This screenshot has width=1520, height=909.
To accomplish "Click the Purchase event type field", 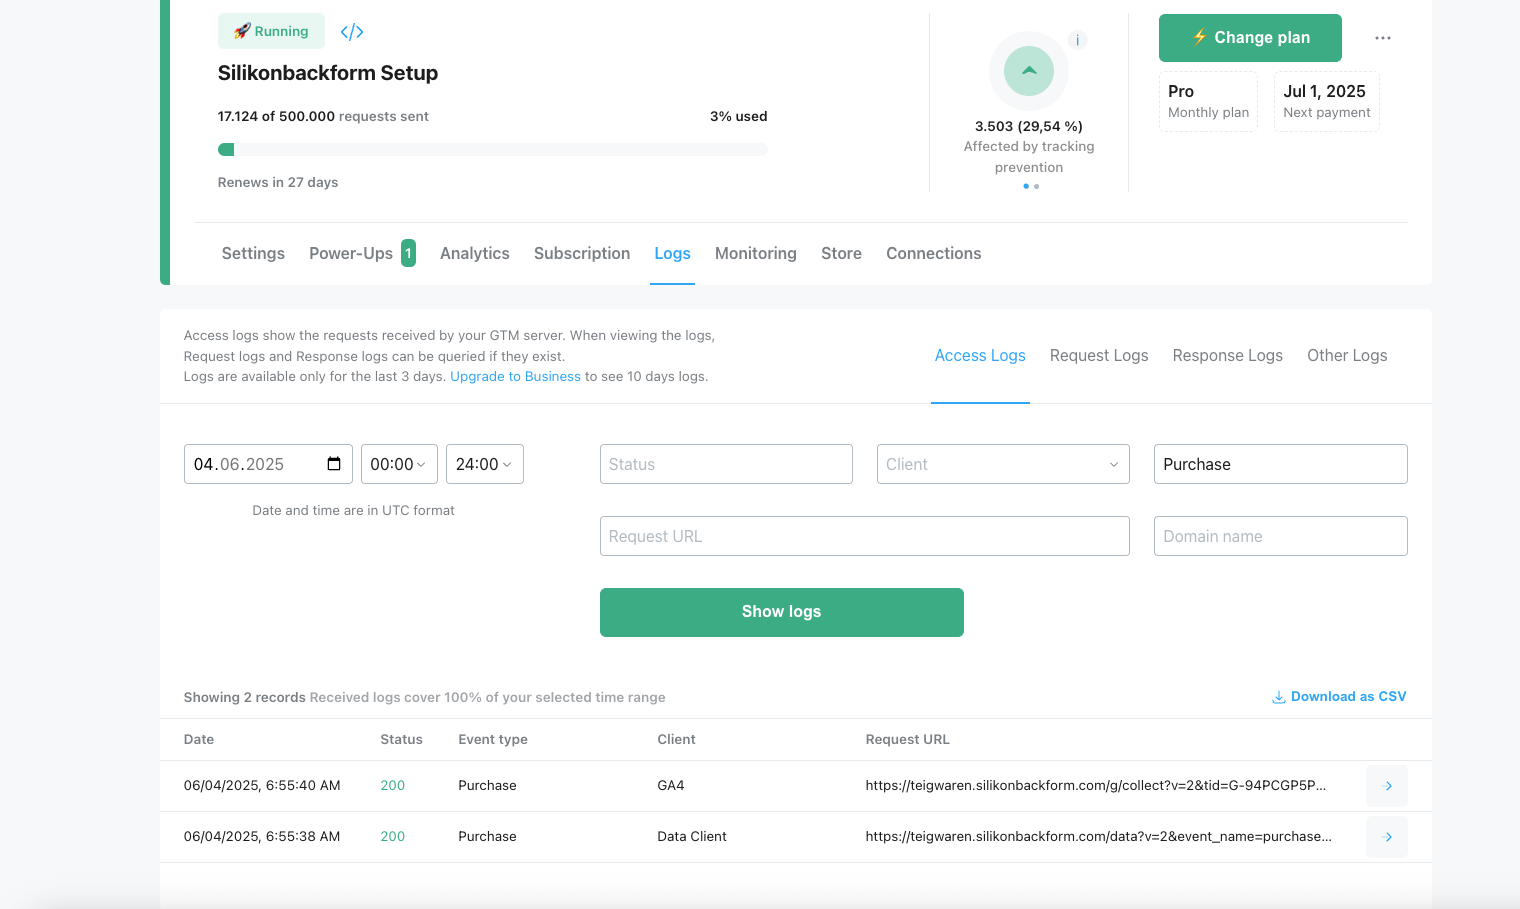I will 1280,464.
